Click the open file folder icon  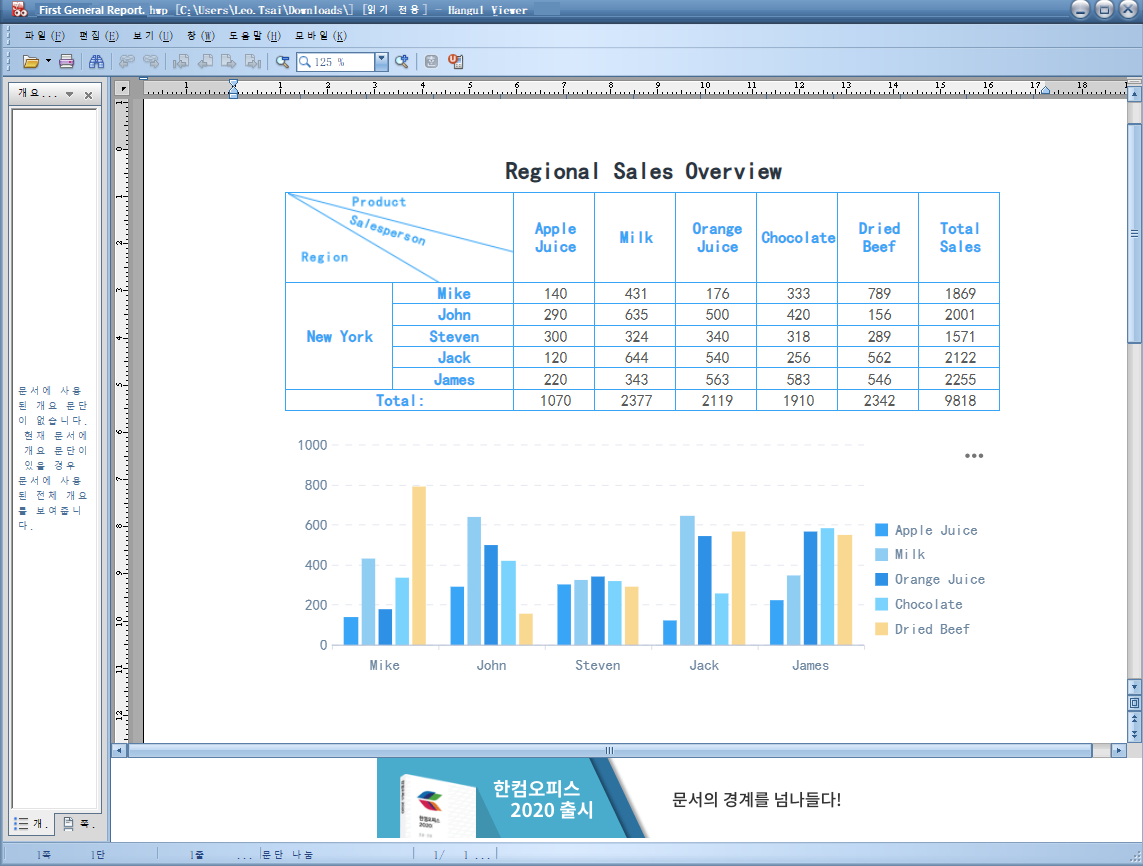tap(31, 62)
